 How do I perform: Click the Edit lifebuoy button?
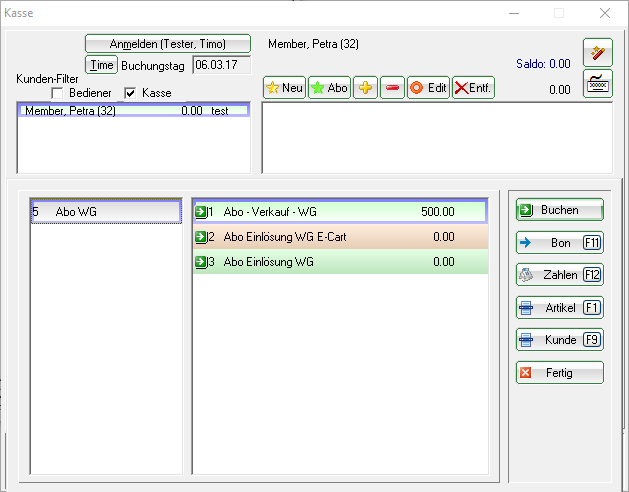click(428, 87)
